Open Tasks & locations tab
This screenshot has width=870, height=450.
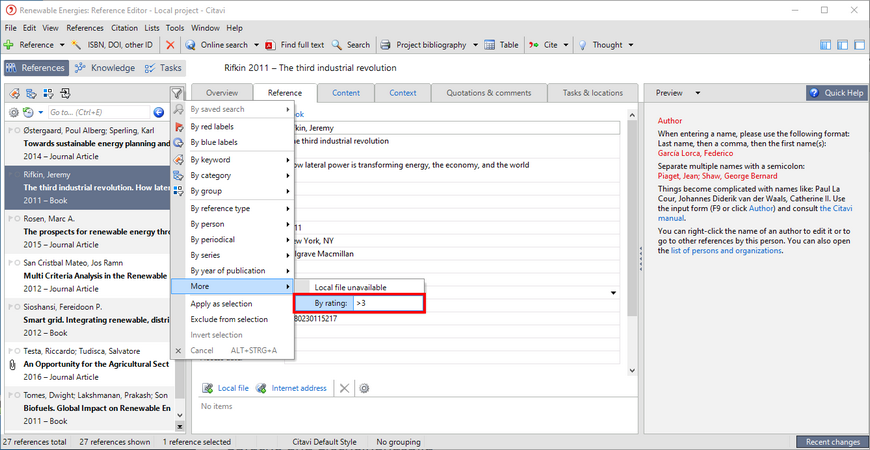[x=593, y=93]
